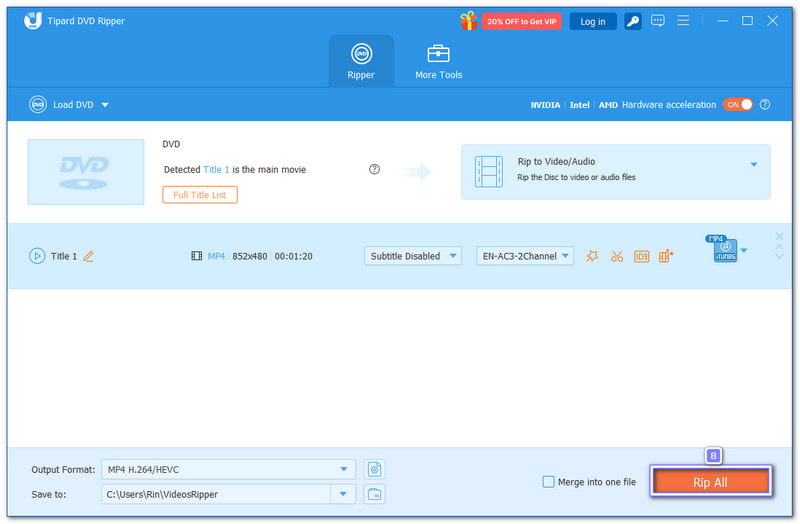This screenshot has height=524, width=800.
Task: Open the star-wand effects editor icon
Action: pyautogui.click(x=592, y=256)
